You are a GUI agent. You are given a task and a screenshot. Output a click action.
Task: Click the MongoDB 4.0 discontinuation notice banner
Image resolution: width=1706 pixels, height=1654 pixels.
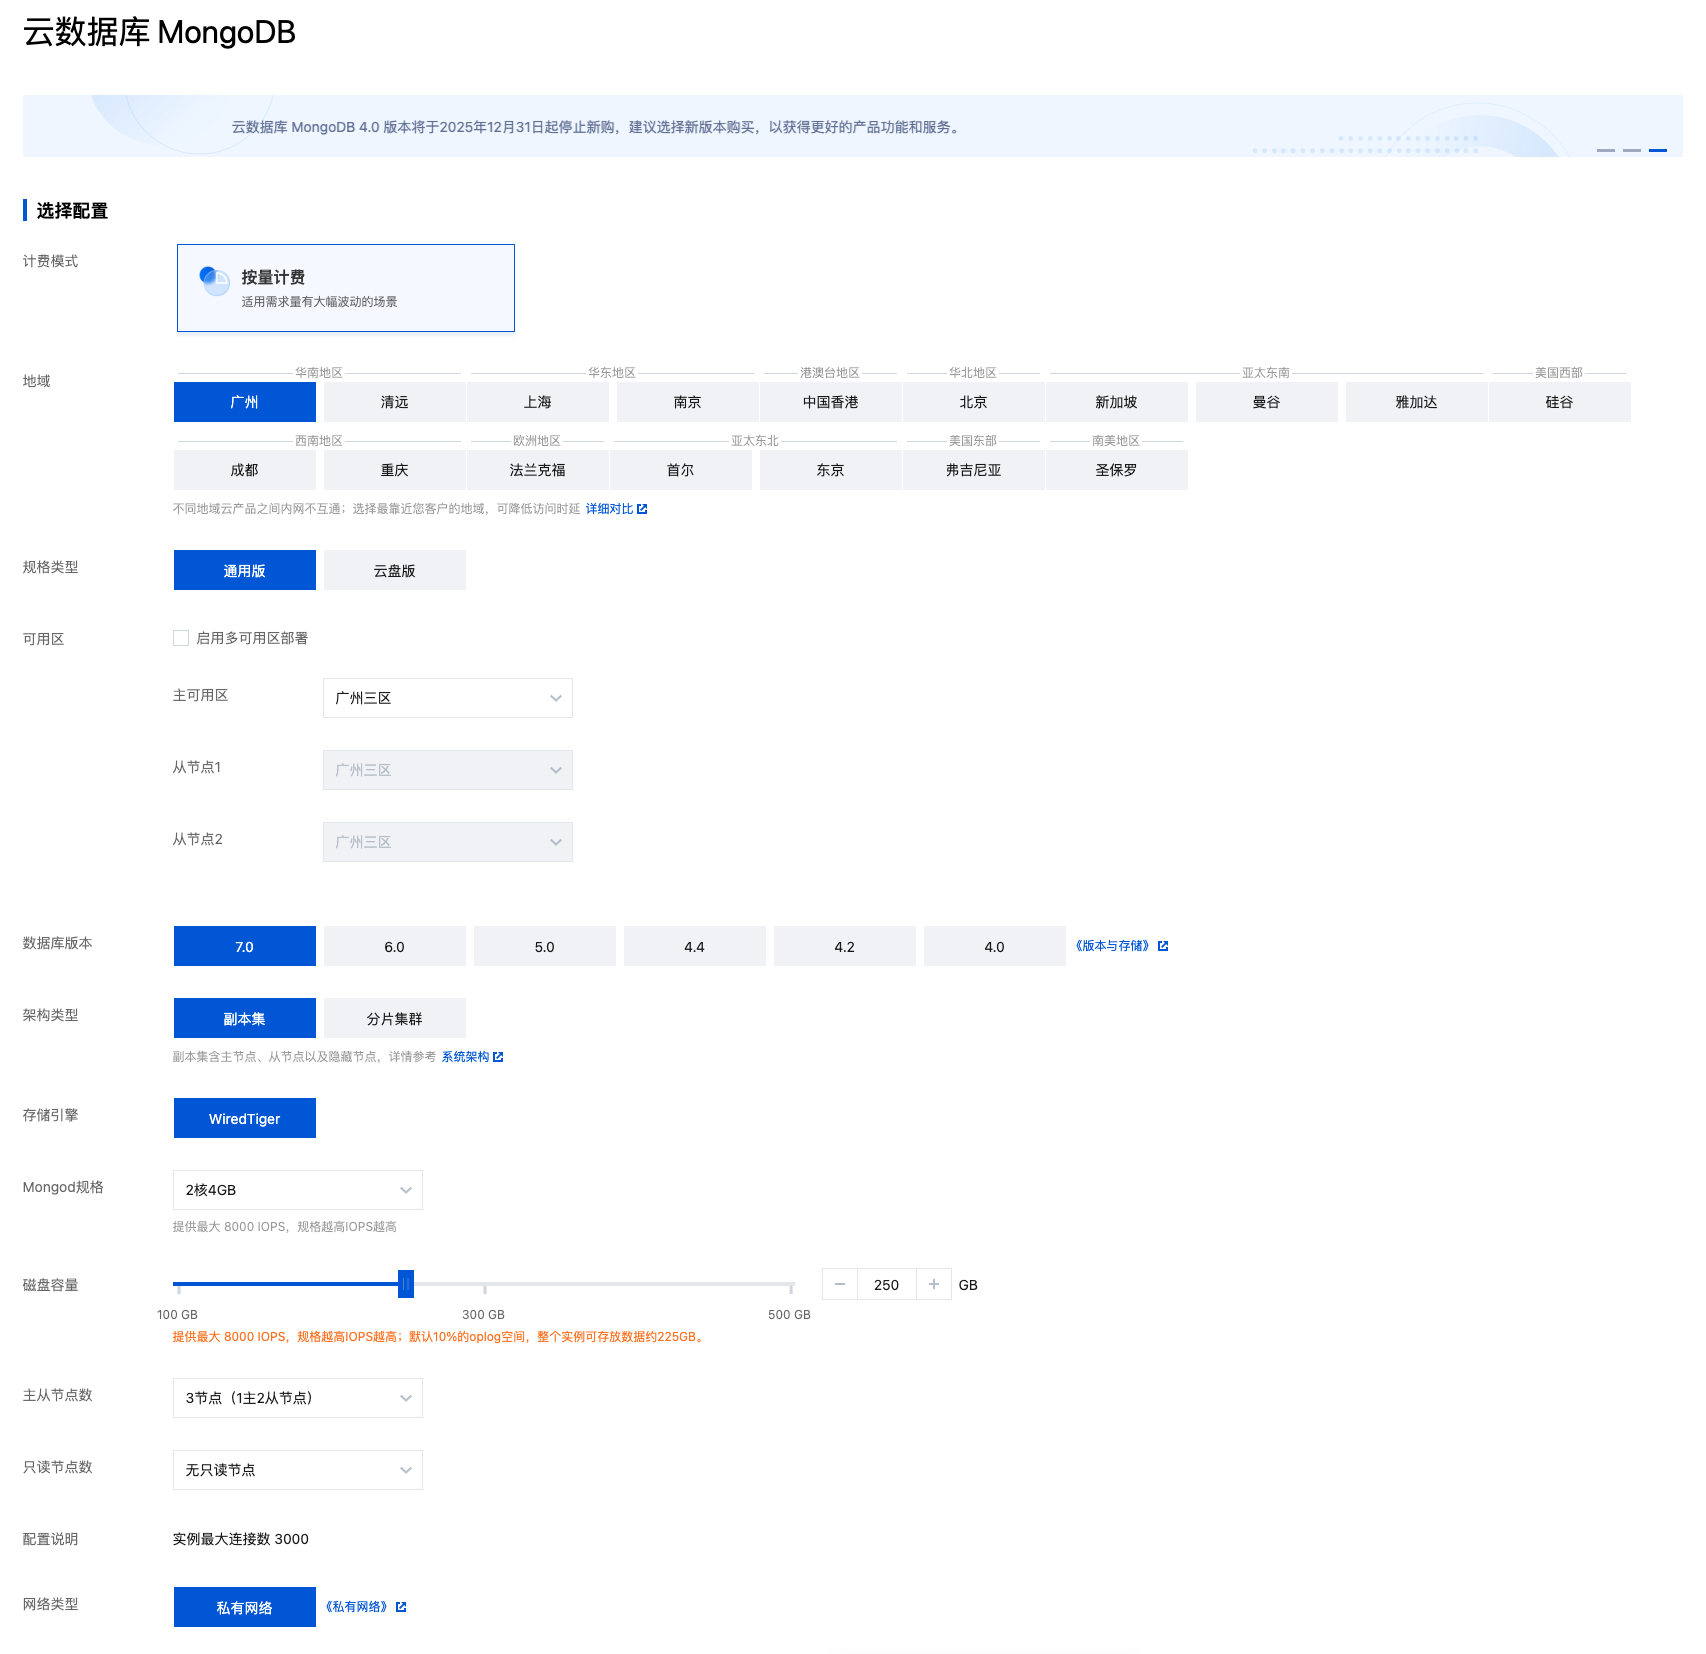click(853, 126)
